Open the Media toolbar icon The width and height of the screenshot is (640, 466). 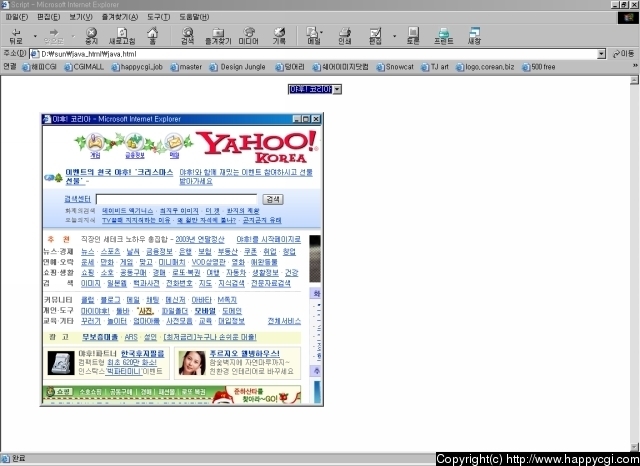[249, 36]
